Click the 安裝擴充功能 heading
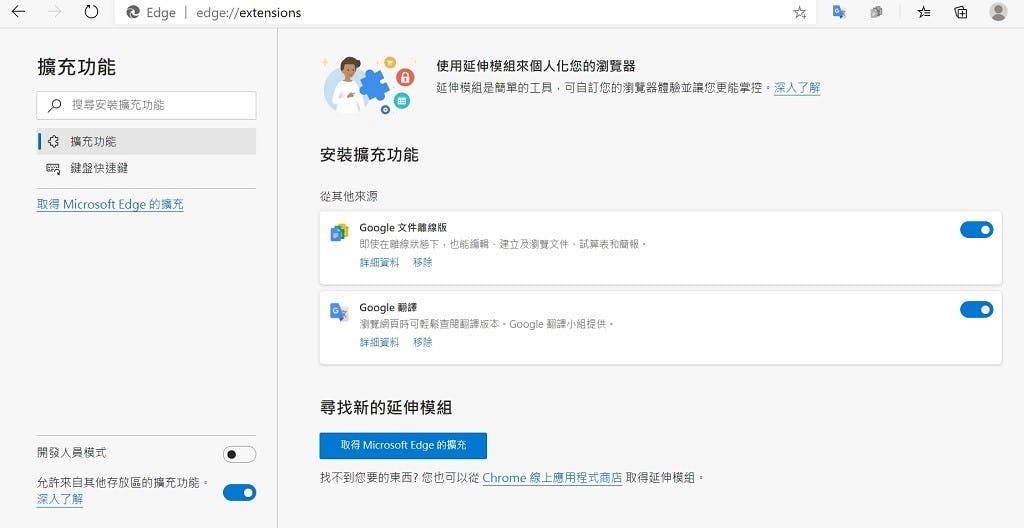 tap(369, 156)
